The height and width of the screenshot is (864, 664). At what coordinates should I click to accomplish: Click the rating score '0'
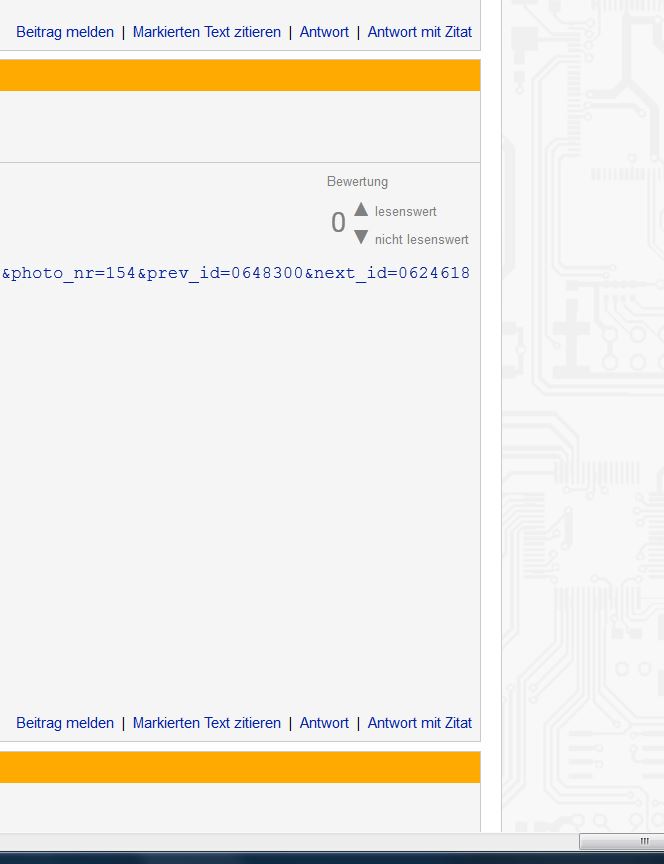pos(338,223)
